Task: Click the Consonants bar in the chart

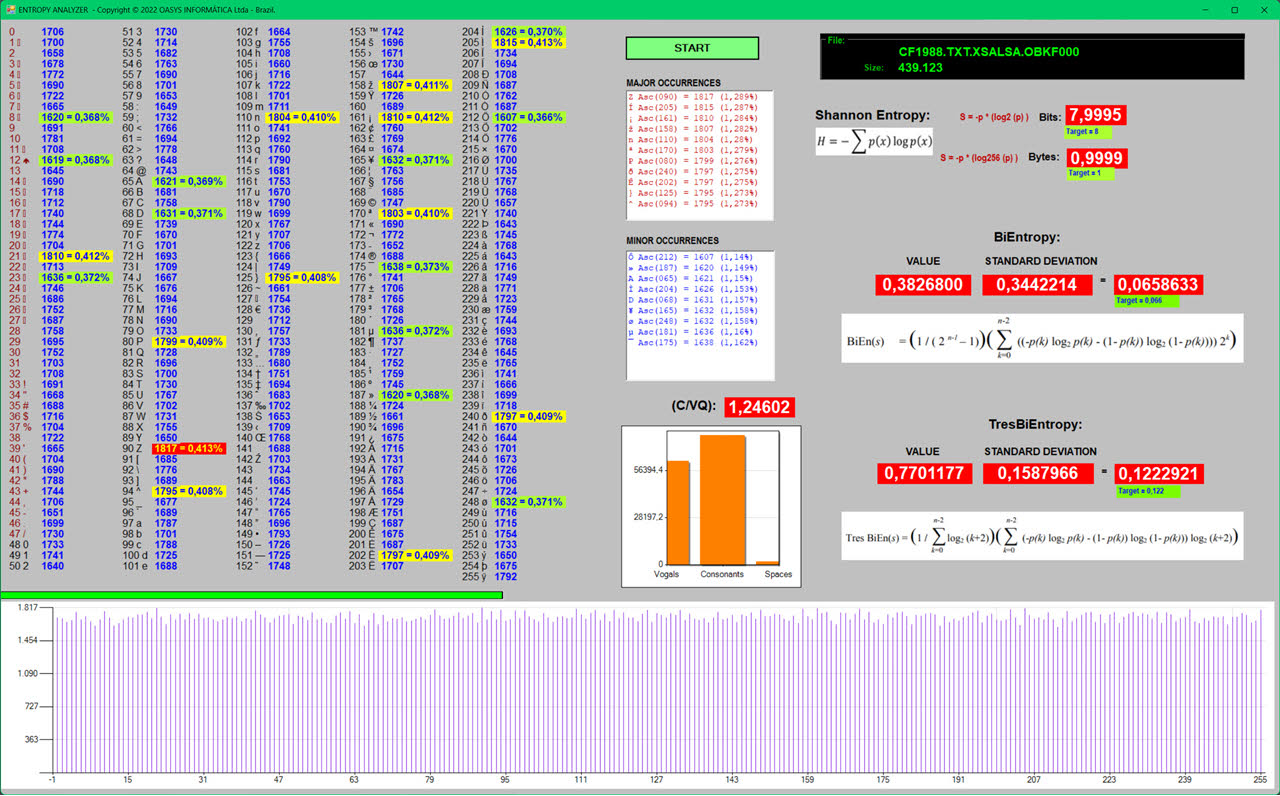Action: coord(722,500)
